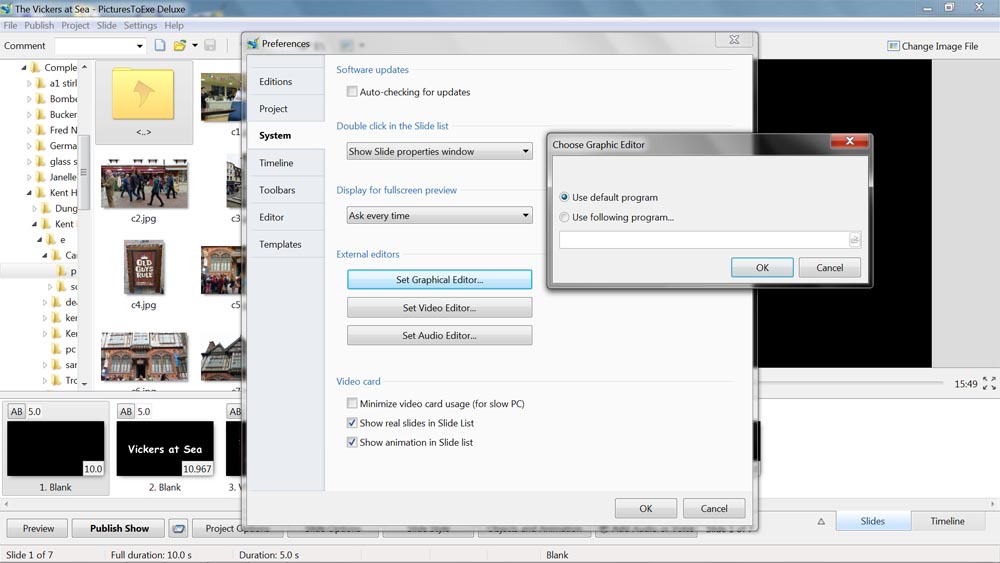The image size is (1000, 563).
Task: Open the Comment combo box dropdown
Action: coord(140,46)
